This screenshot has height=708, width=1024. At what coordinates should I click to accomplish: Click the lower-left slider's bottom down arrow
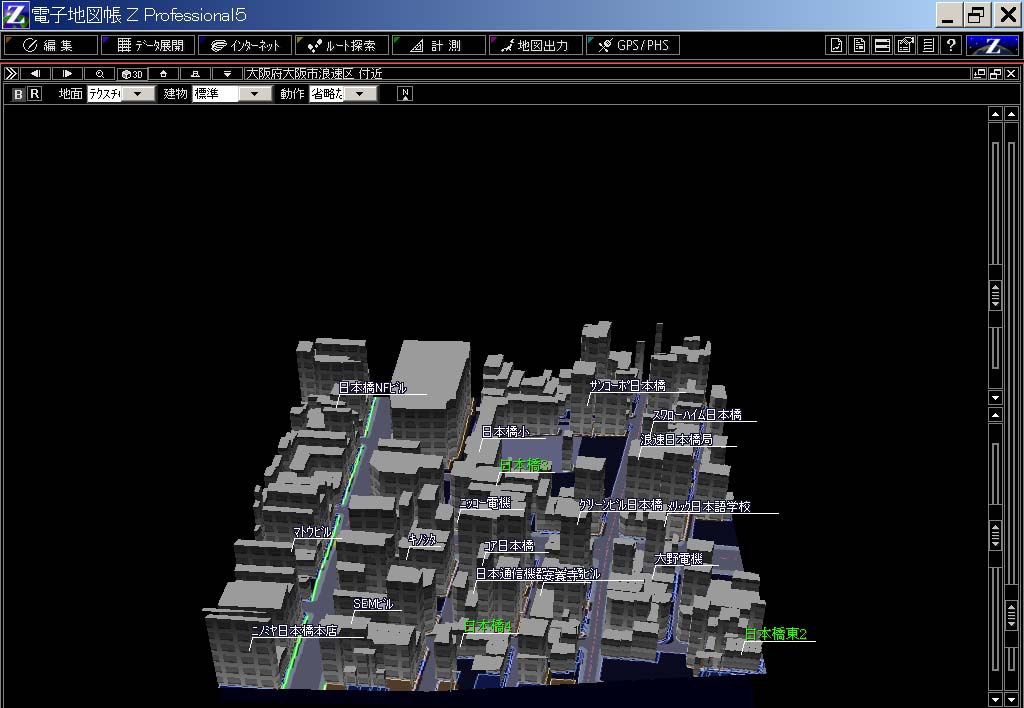point(995,700)
